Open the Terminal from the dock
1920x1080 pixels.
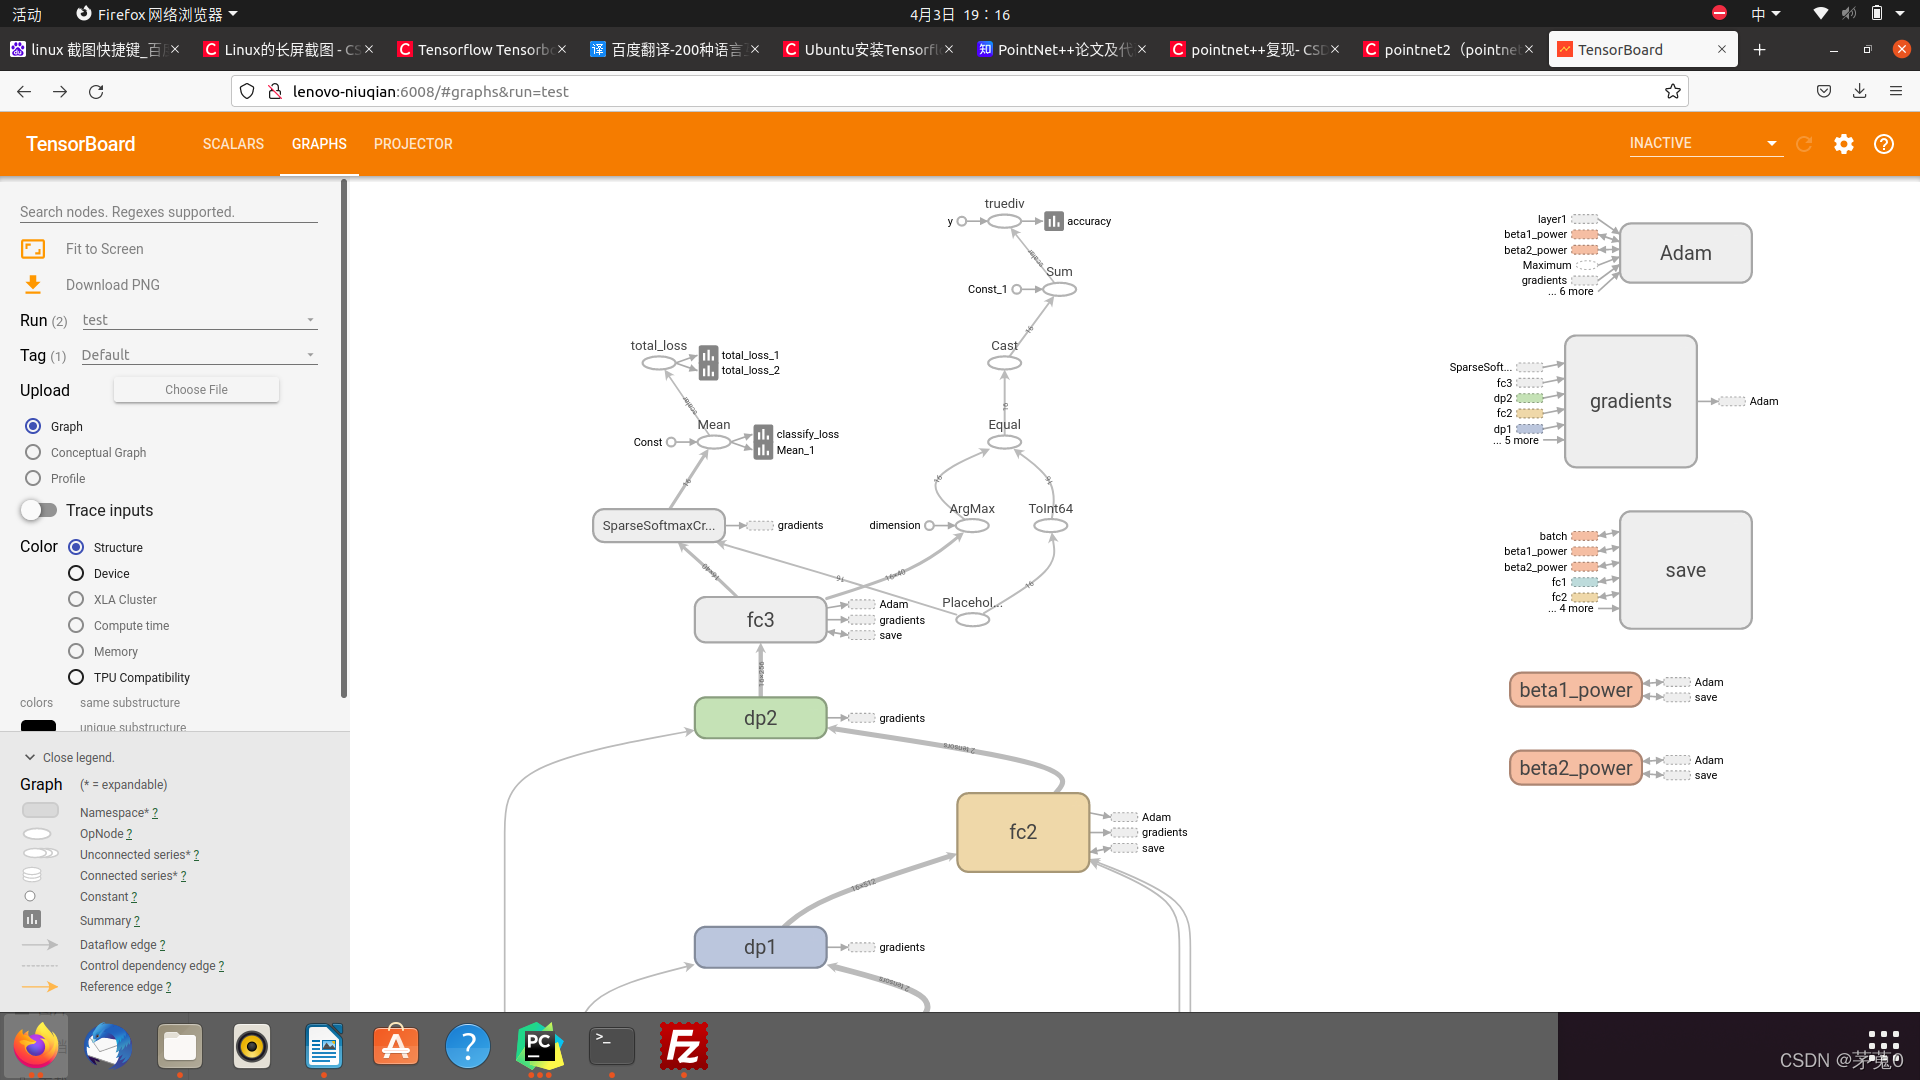tap(612, 1047)
